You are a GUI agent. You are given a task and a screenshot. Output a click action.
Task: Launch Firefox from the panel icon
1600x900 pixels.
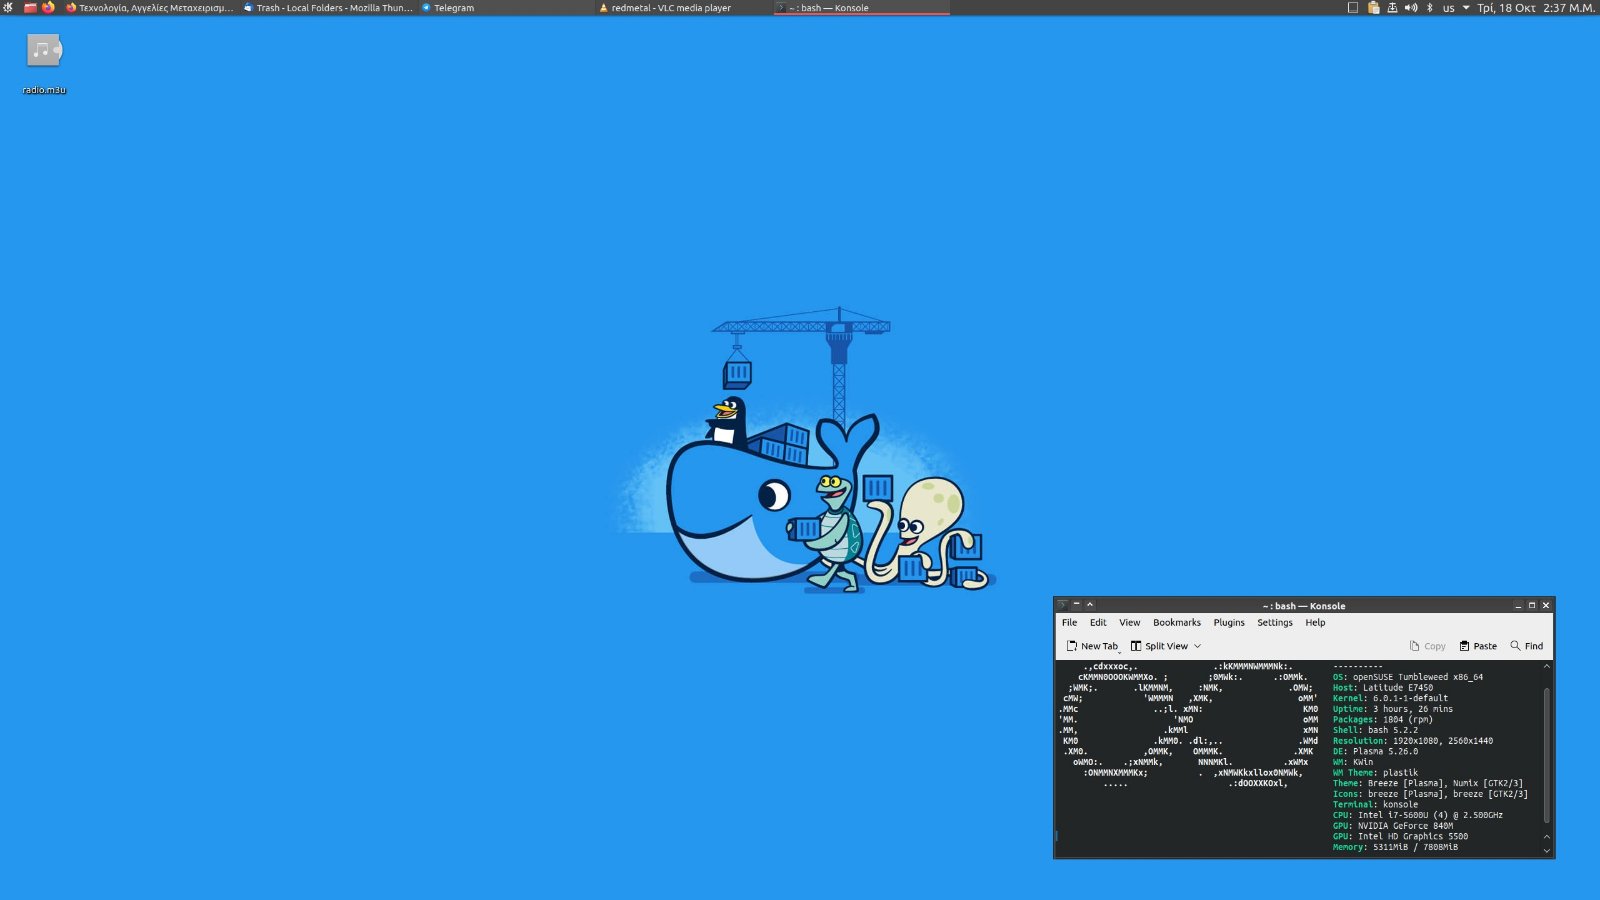coord(48,7)
